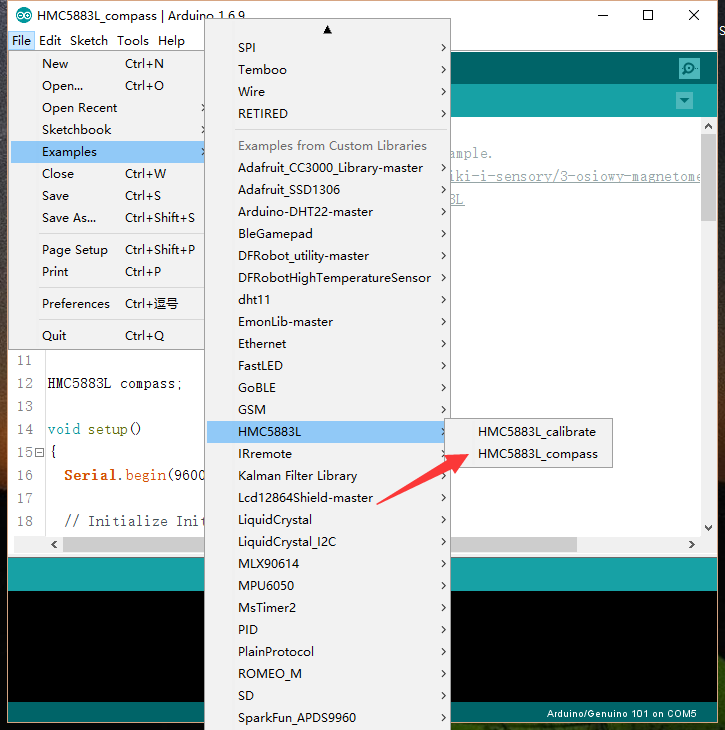Expand ROMEO_M examples

[x=328, y=673]
